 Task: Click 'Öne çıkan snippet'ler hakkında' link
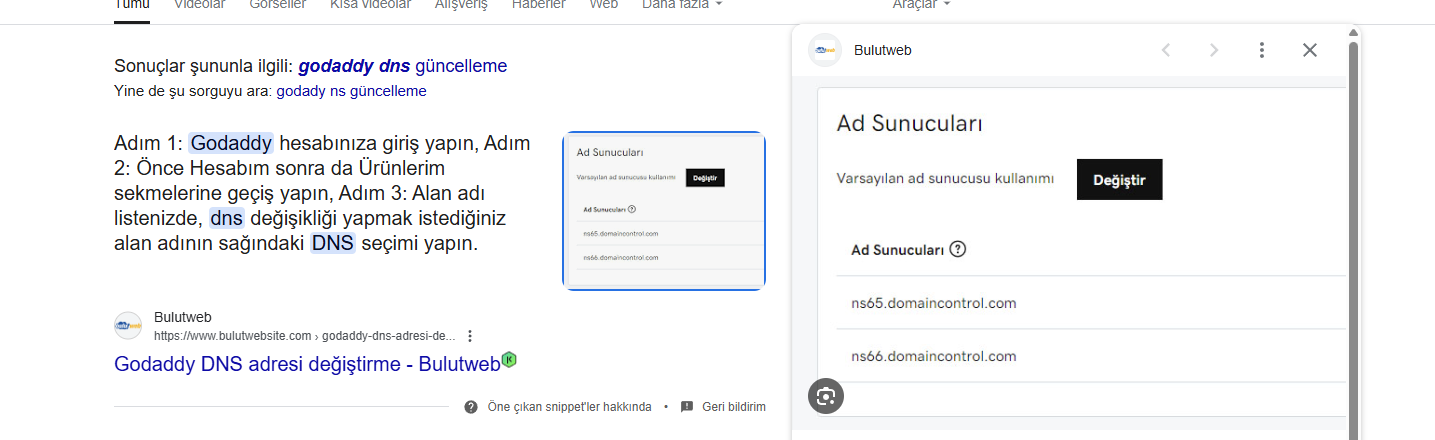[x=569, y=407]
